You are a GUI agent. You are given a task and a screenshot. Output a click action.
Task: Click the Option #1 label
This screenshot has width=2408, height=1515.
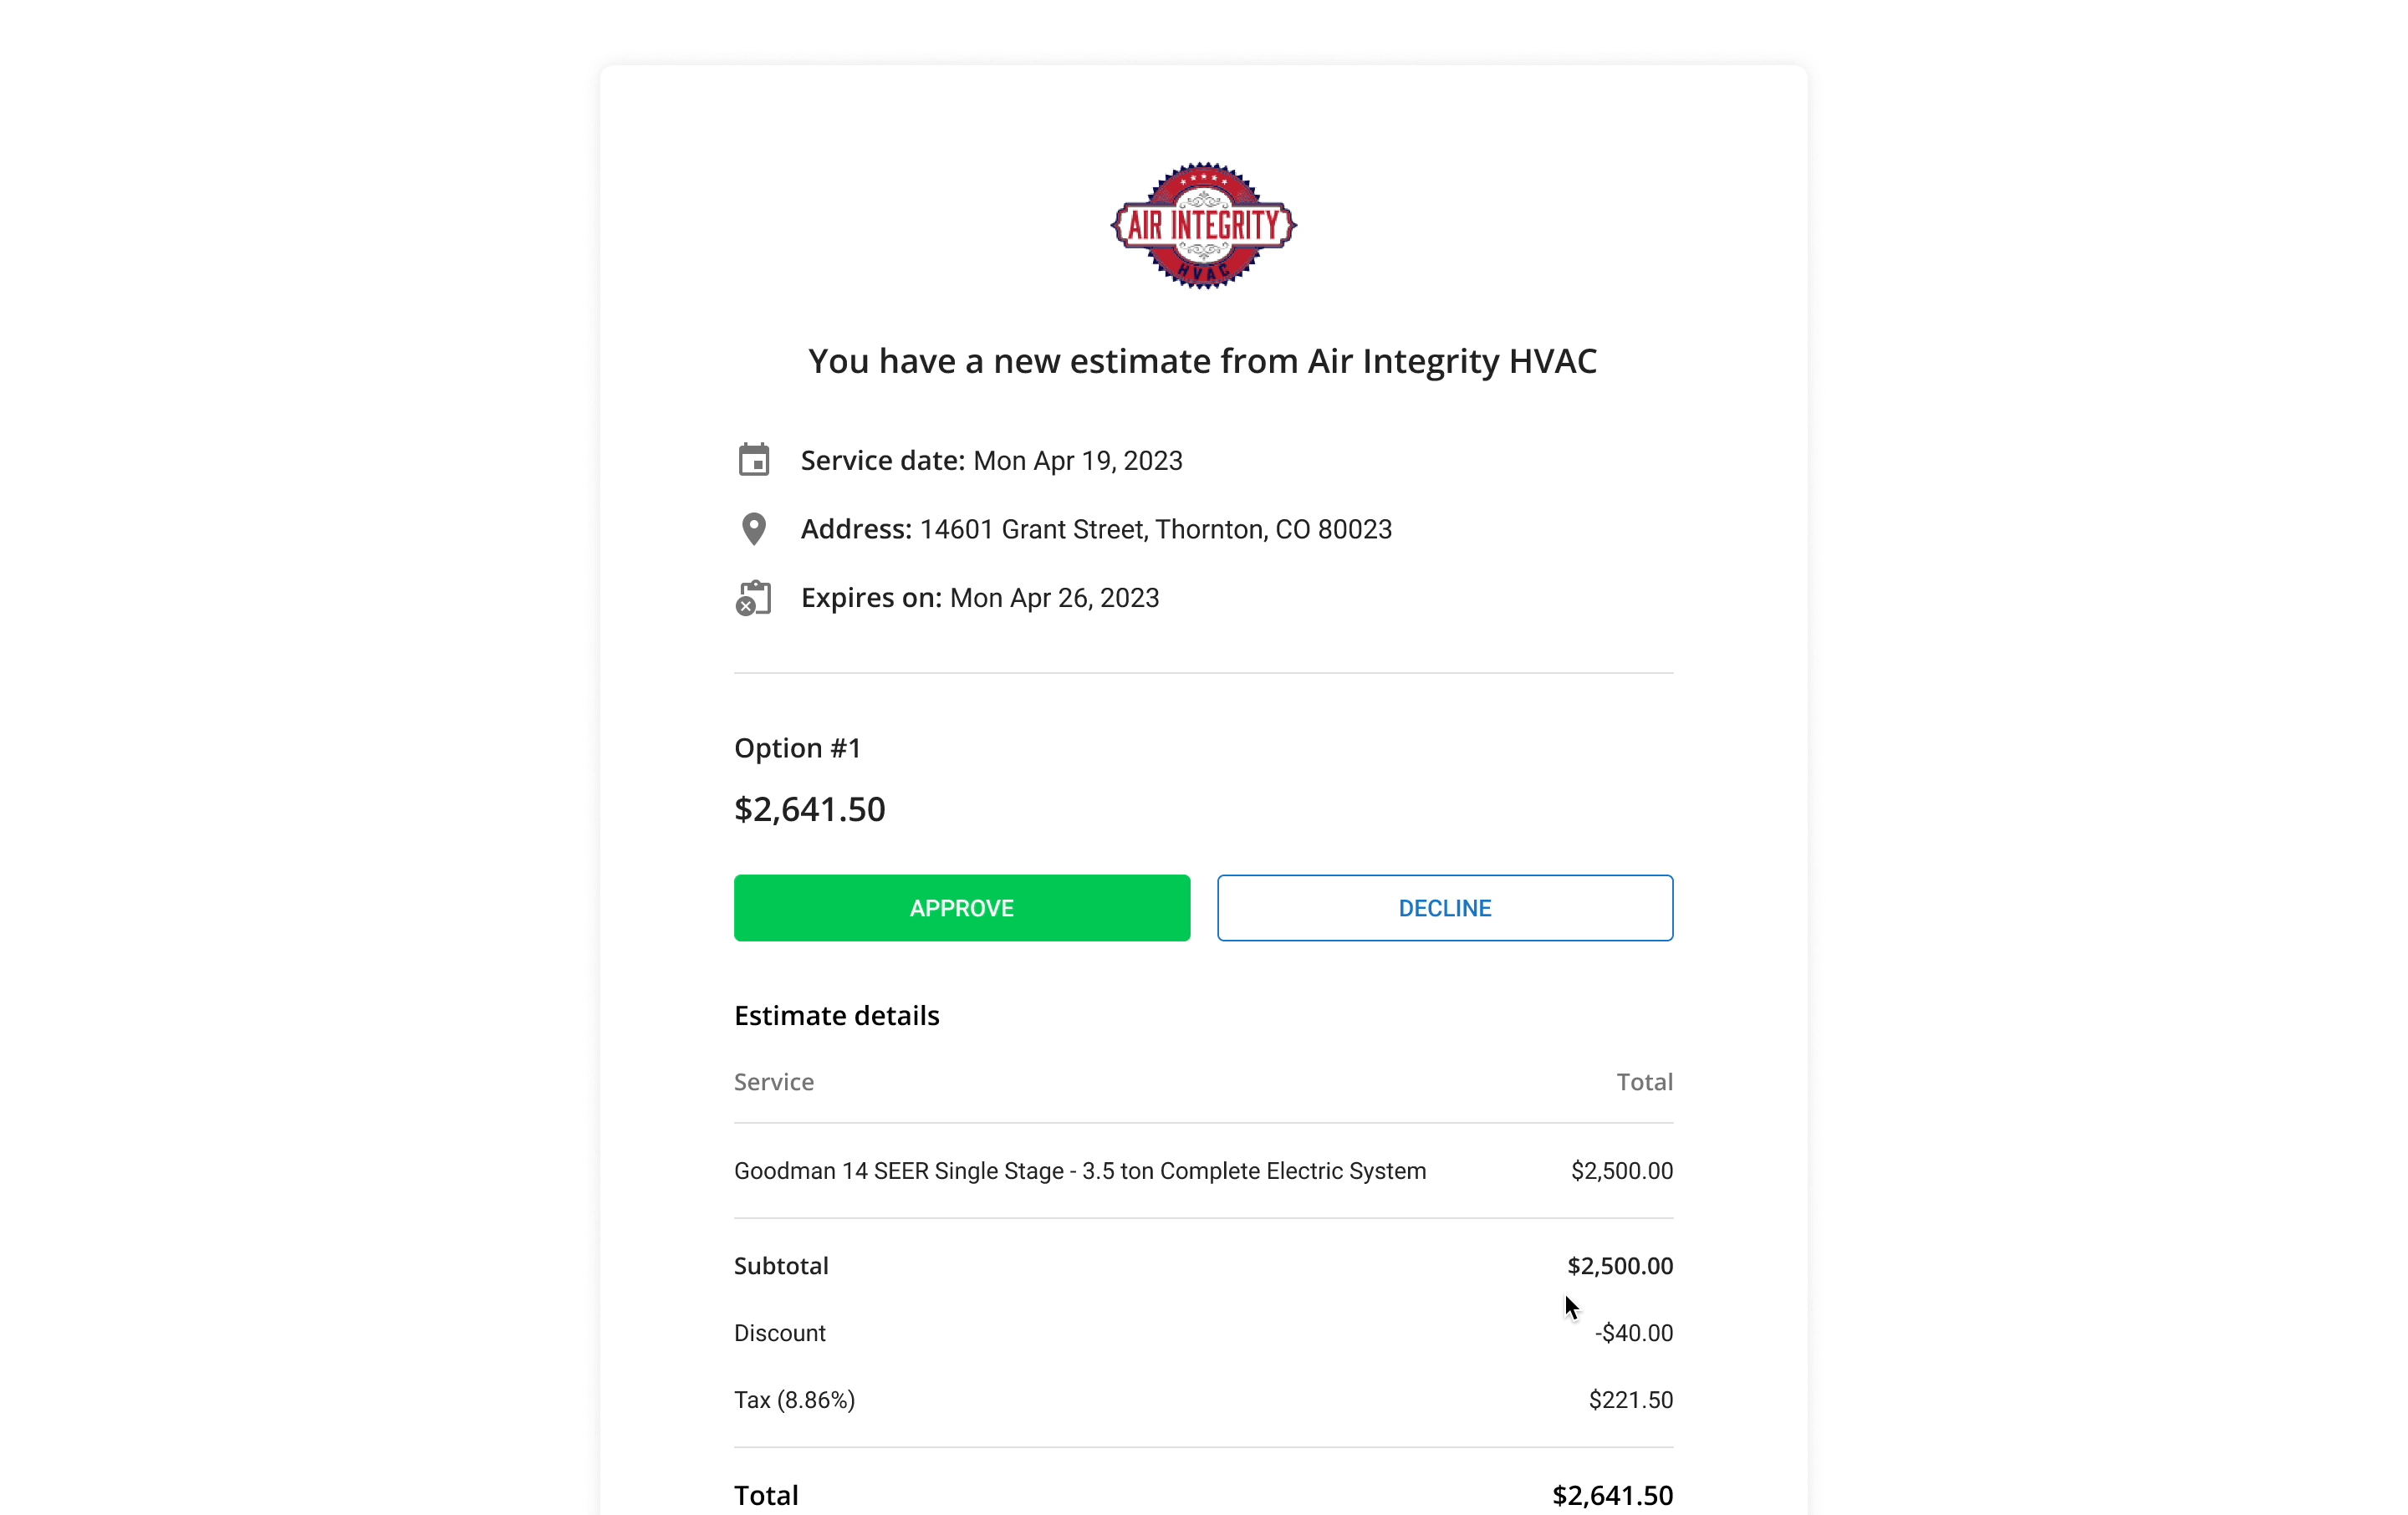797,748
